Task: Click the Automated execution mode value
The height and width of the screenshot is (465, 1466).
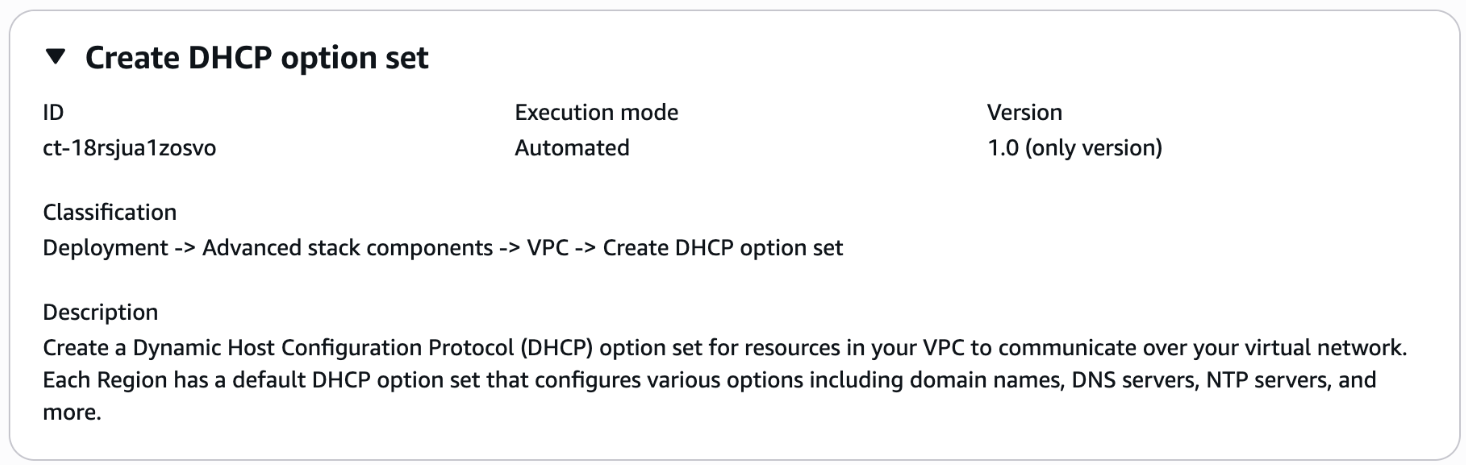Action: [x=572, y=148]
